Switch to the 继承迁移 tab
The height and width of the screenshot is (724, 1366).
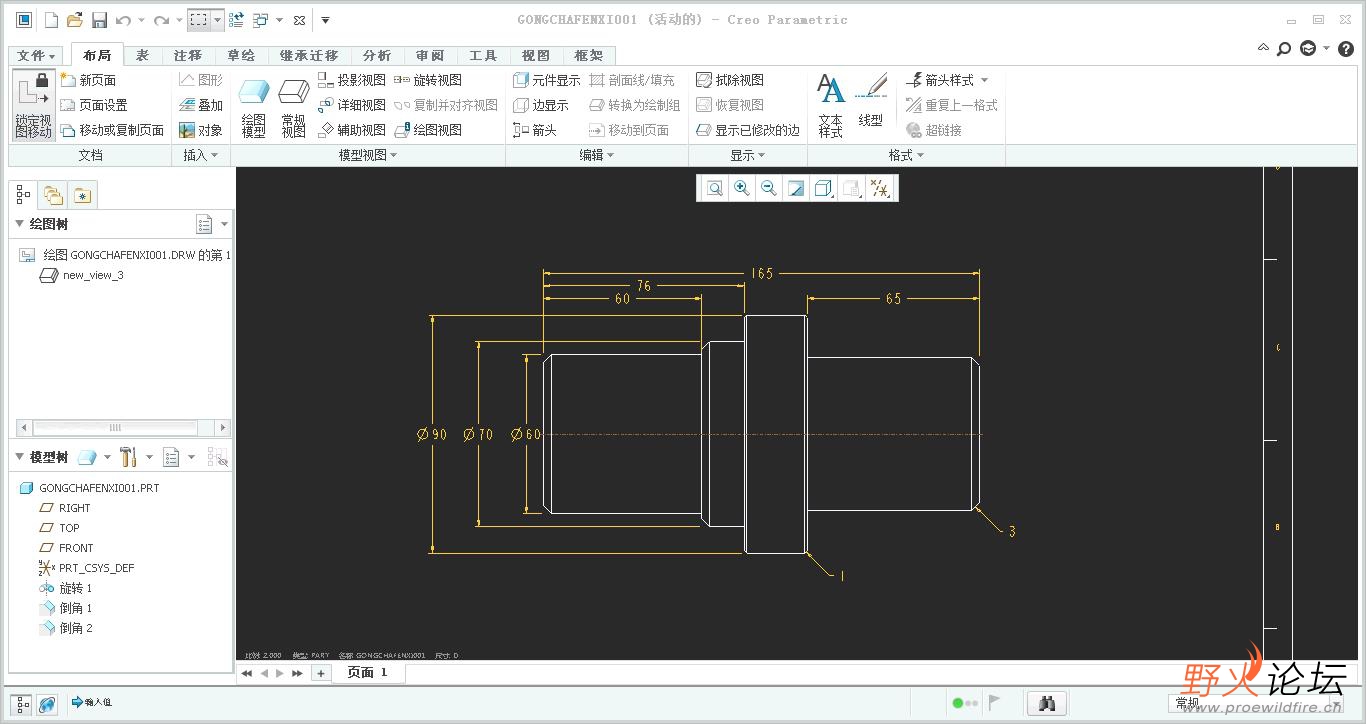point(309,56)
